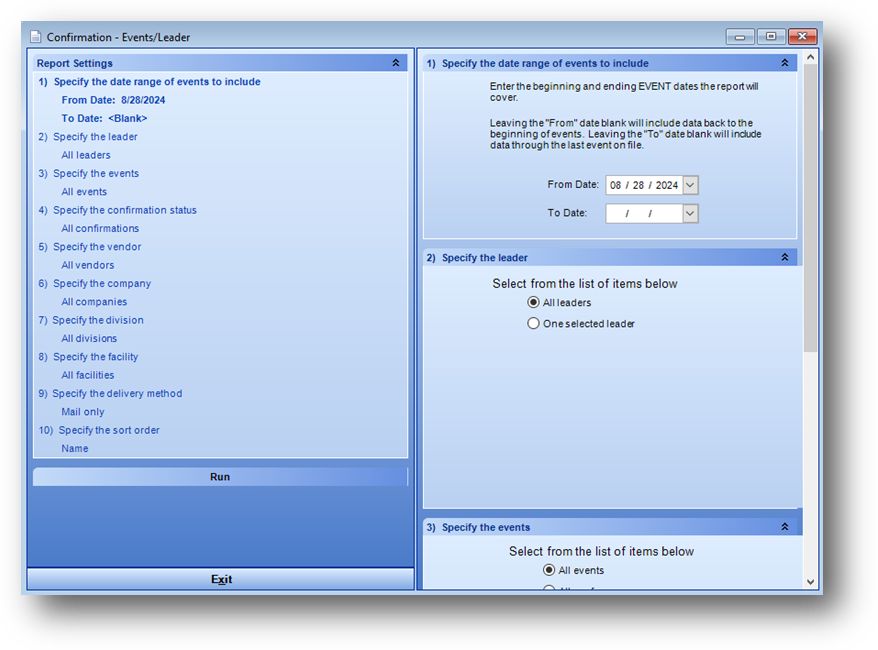Go to step 3 Specify the events
The width and height of the screenshot is (878, 650).
pyautogui.click(x=88, y=174)
